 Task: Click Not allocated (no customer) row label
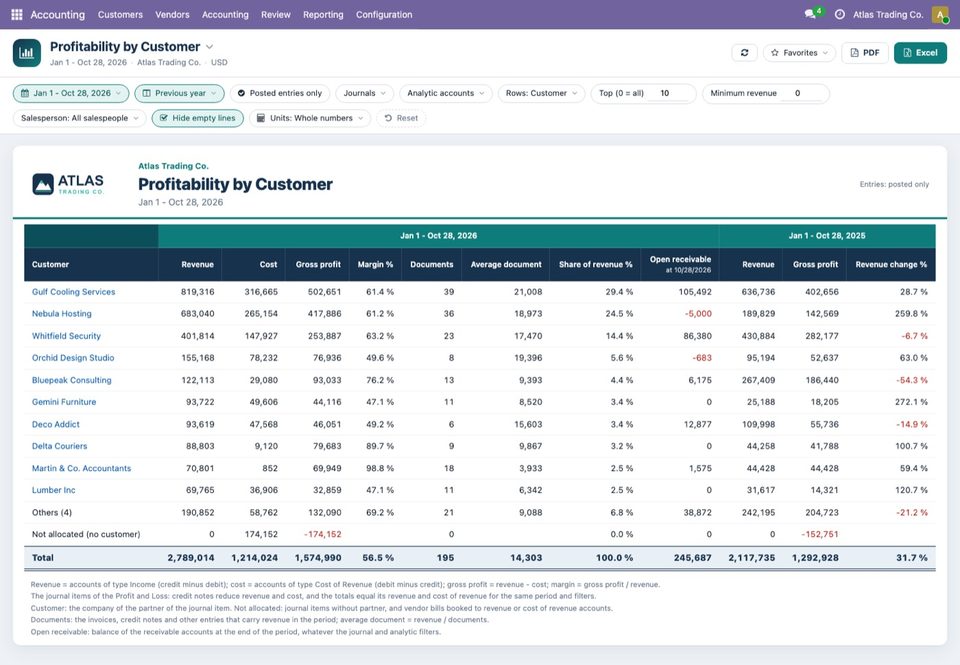(86, 534)
